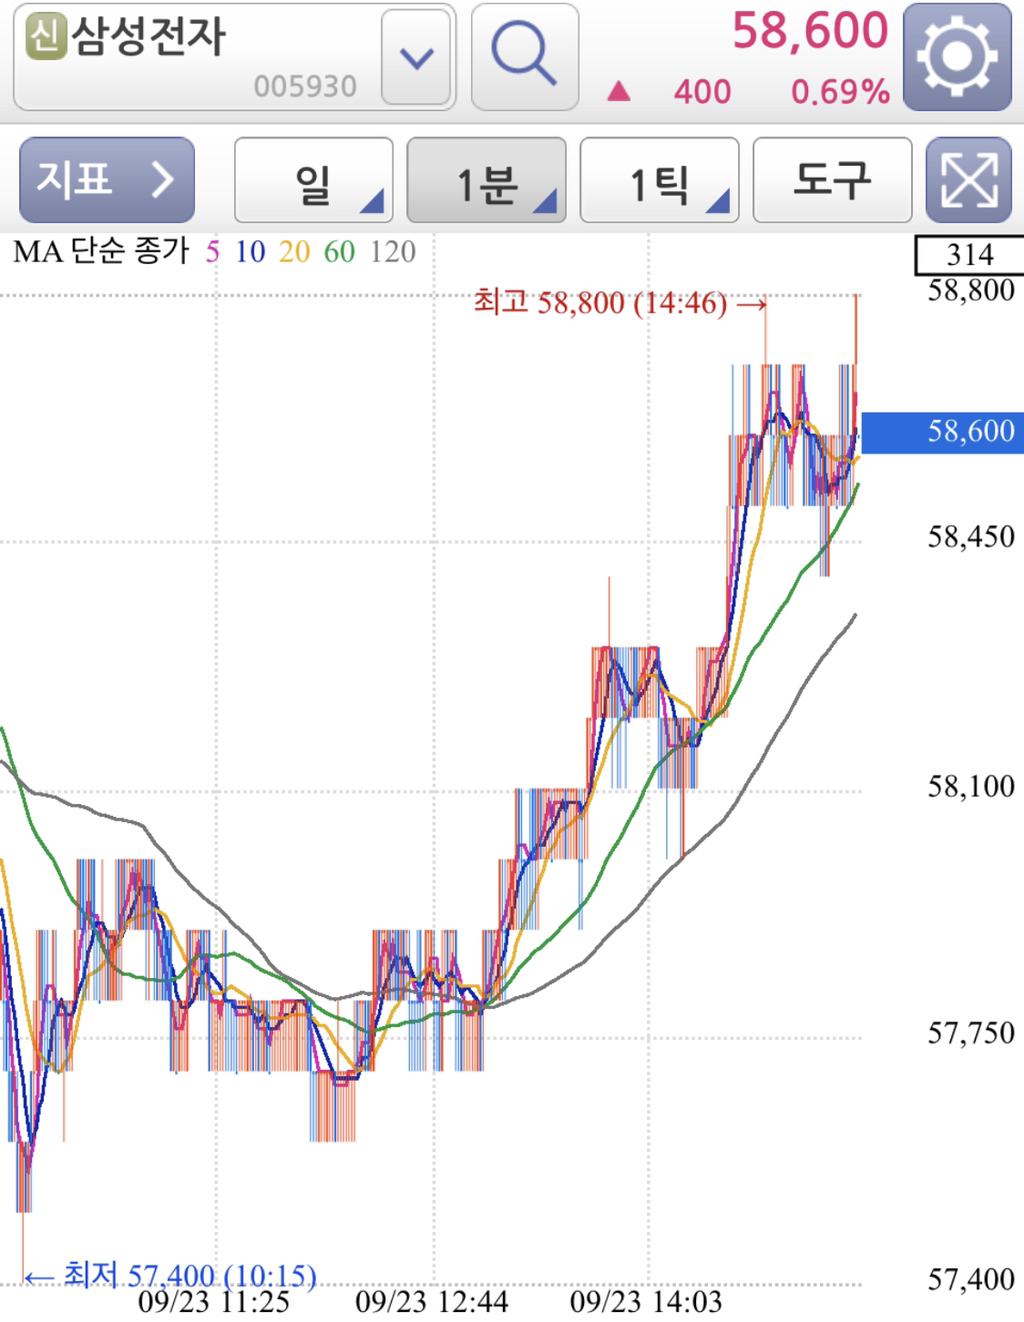Image resolution: width=1024 pixels, height=1322 pixels.
Task: Click the 57,400 axis label
Action: [x=971, y=1279]
